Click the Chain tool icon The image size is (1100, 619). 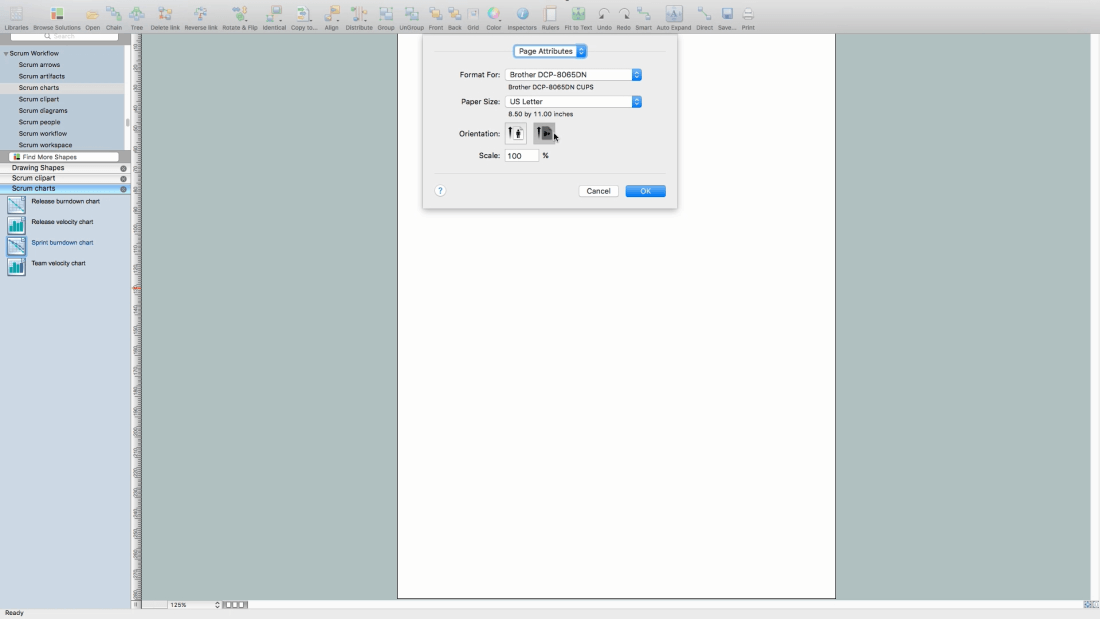point(114,15)
